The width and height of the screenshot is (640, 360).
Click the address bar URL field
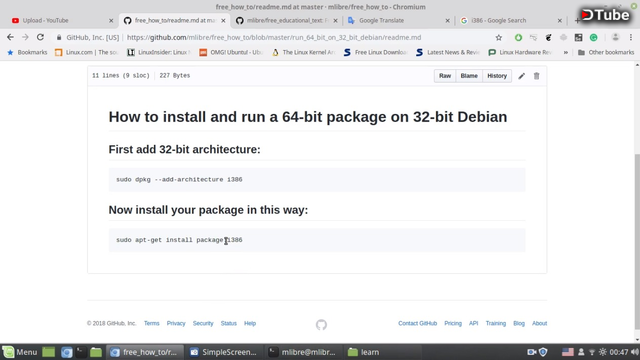pos(273,38)
